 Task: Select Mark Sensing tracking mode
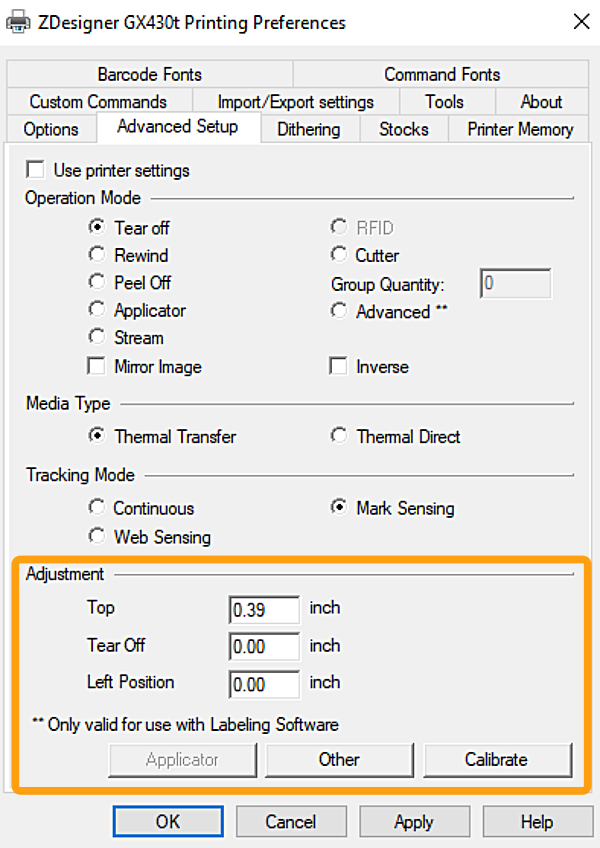(x=339, y=507)
